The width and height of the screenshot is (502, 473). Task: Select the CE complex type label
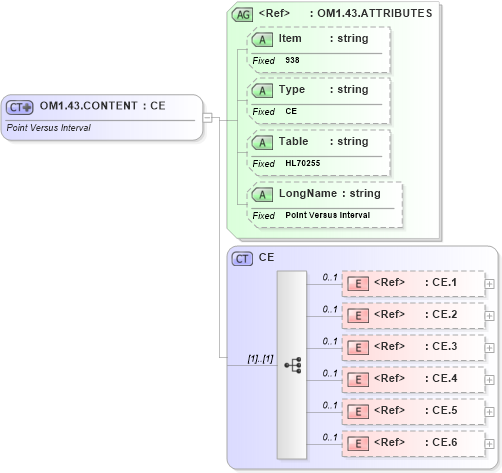tap(266, 257)
